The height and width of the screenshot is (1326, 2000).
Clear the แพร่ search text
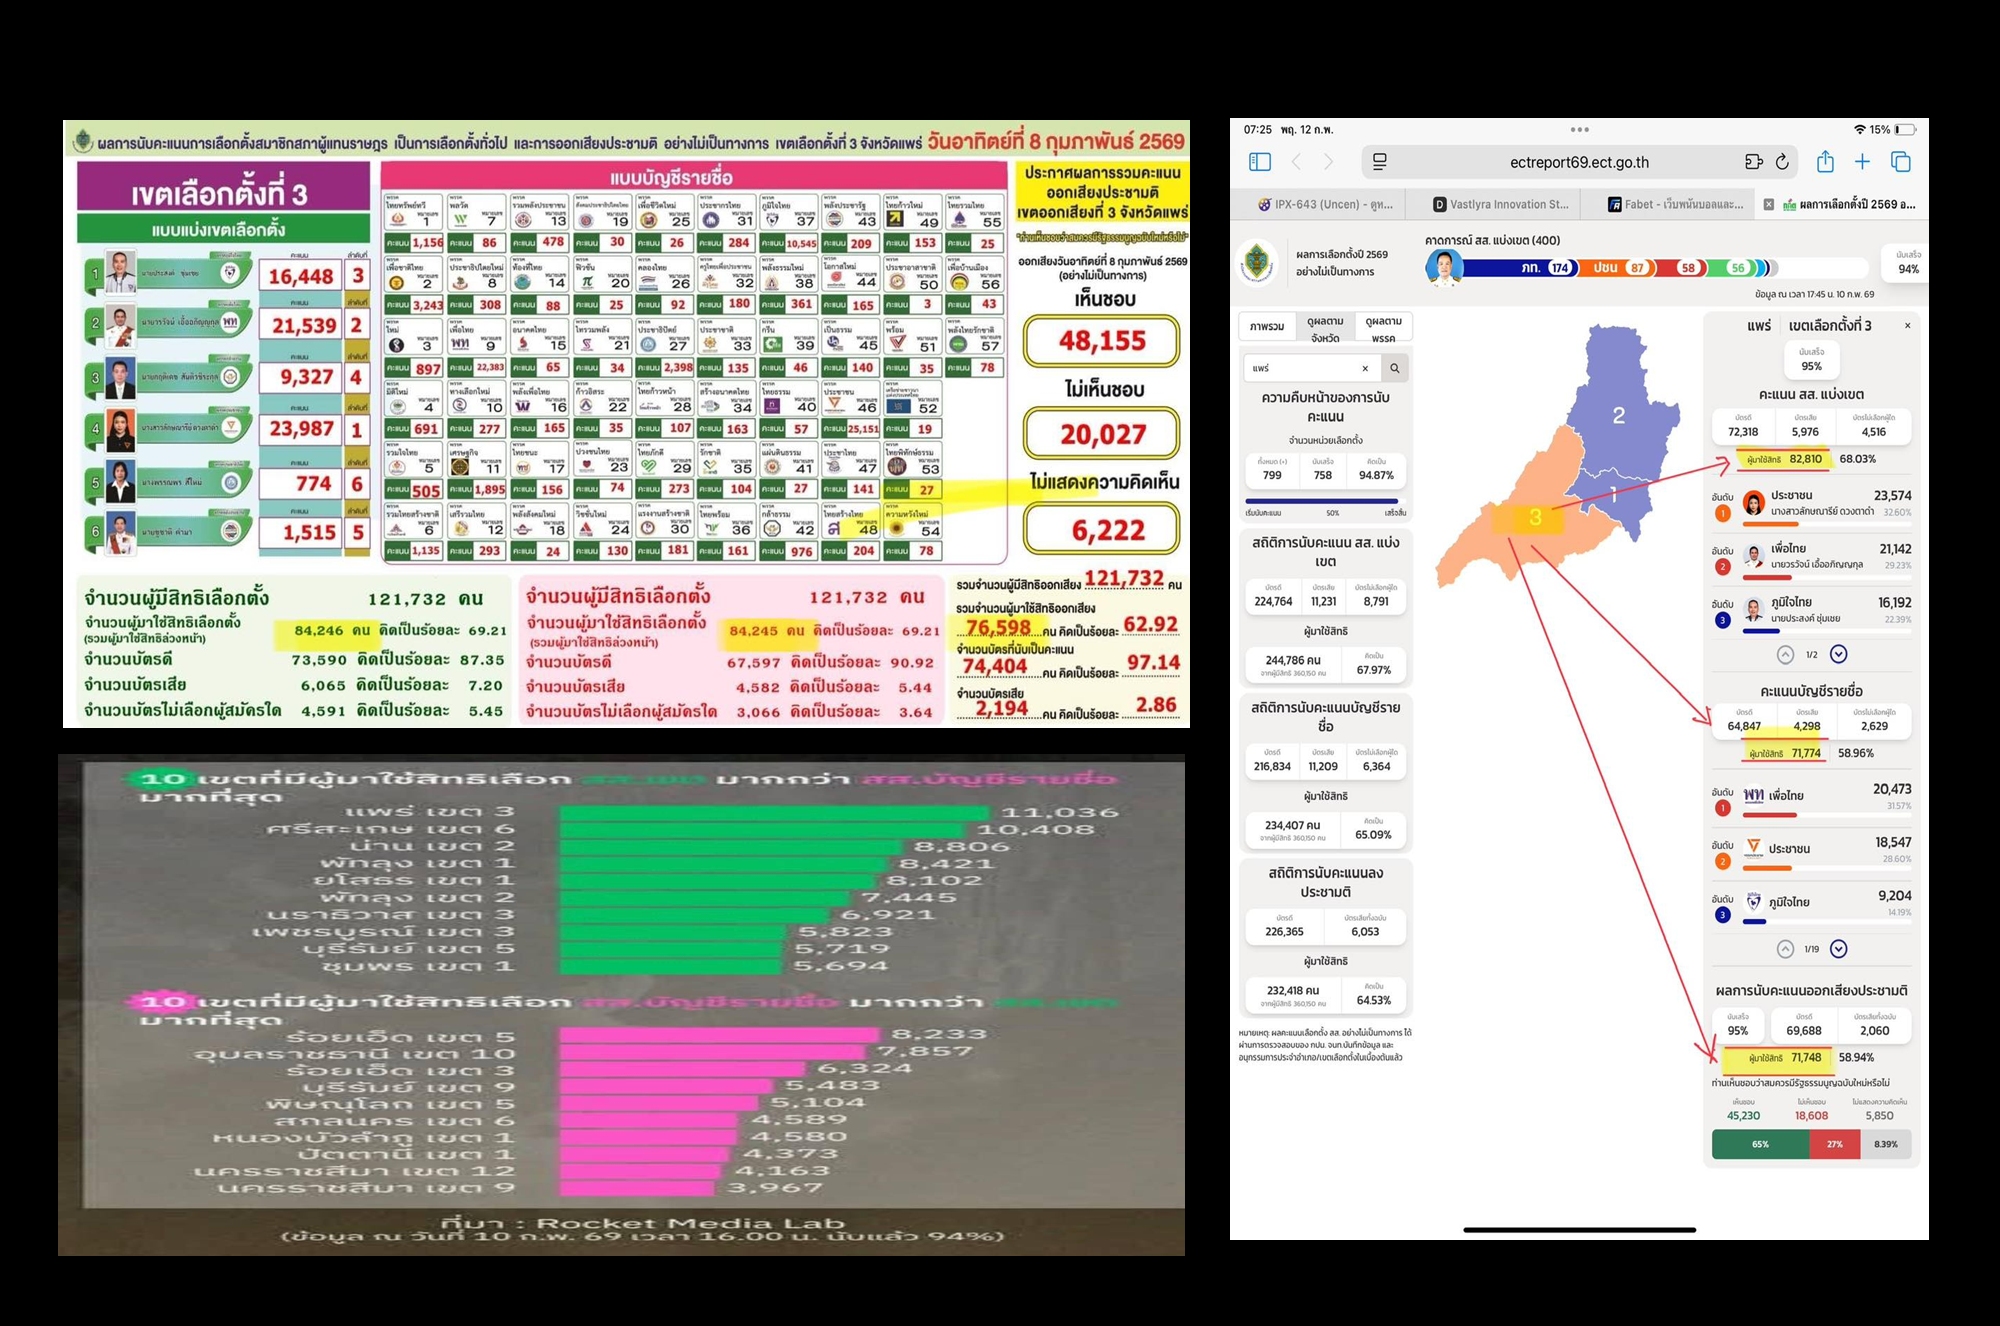tap(1365, 368)
